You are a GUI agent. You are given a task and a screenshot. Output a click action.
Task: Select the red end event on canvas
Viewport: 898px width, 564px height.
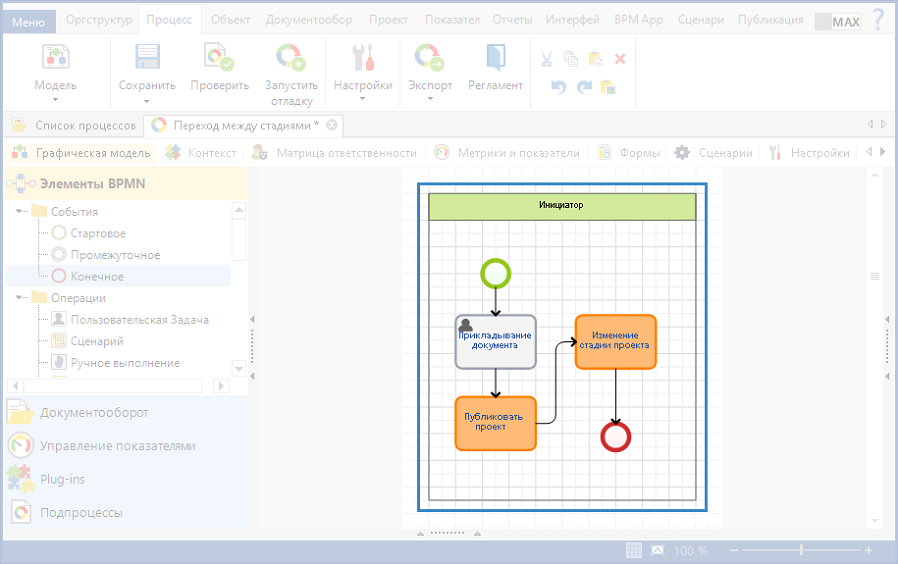coord(616,437)
